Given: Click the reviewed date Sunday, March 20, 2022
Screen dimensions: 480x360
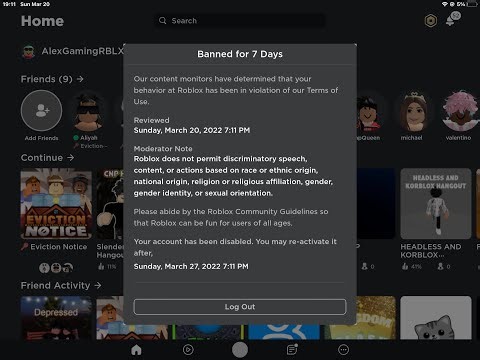Looking at the screenshot, I should 192,130.
